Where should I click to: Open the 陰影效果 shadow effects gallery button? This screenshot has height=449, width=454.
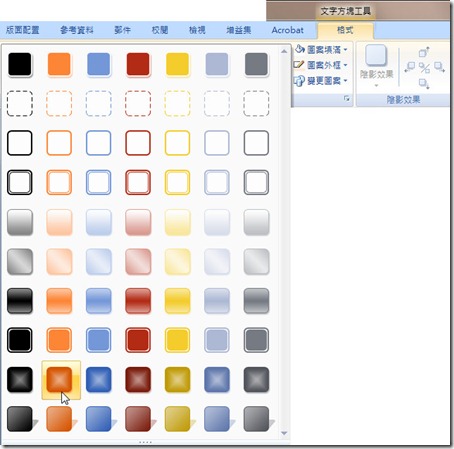[376, 67]
